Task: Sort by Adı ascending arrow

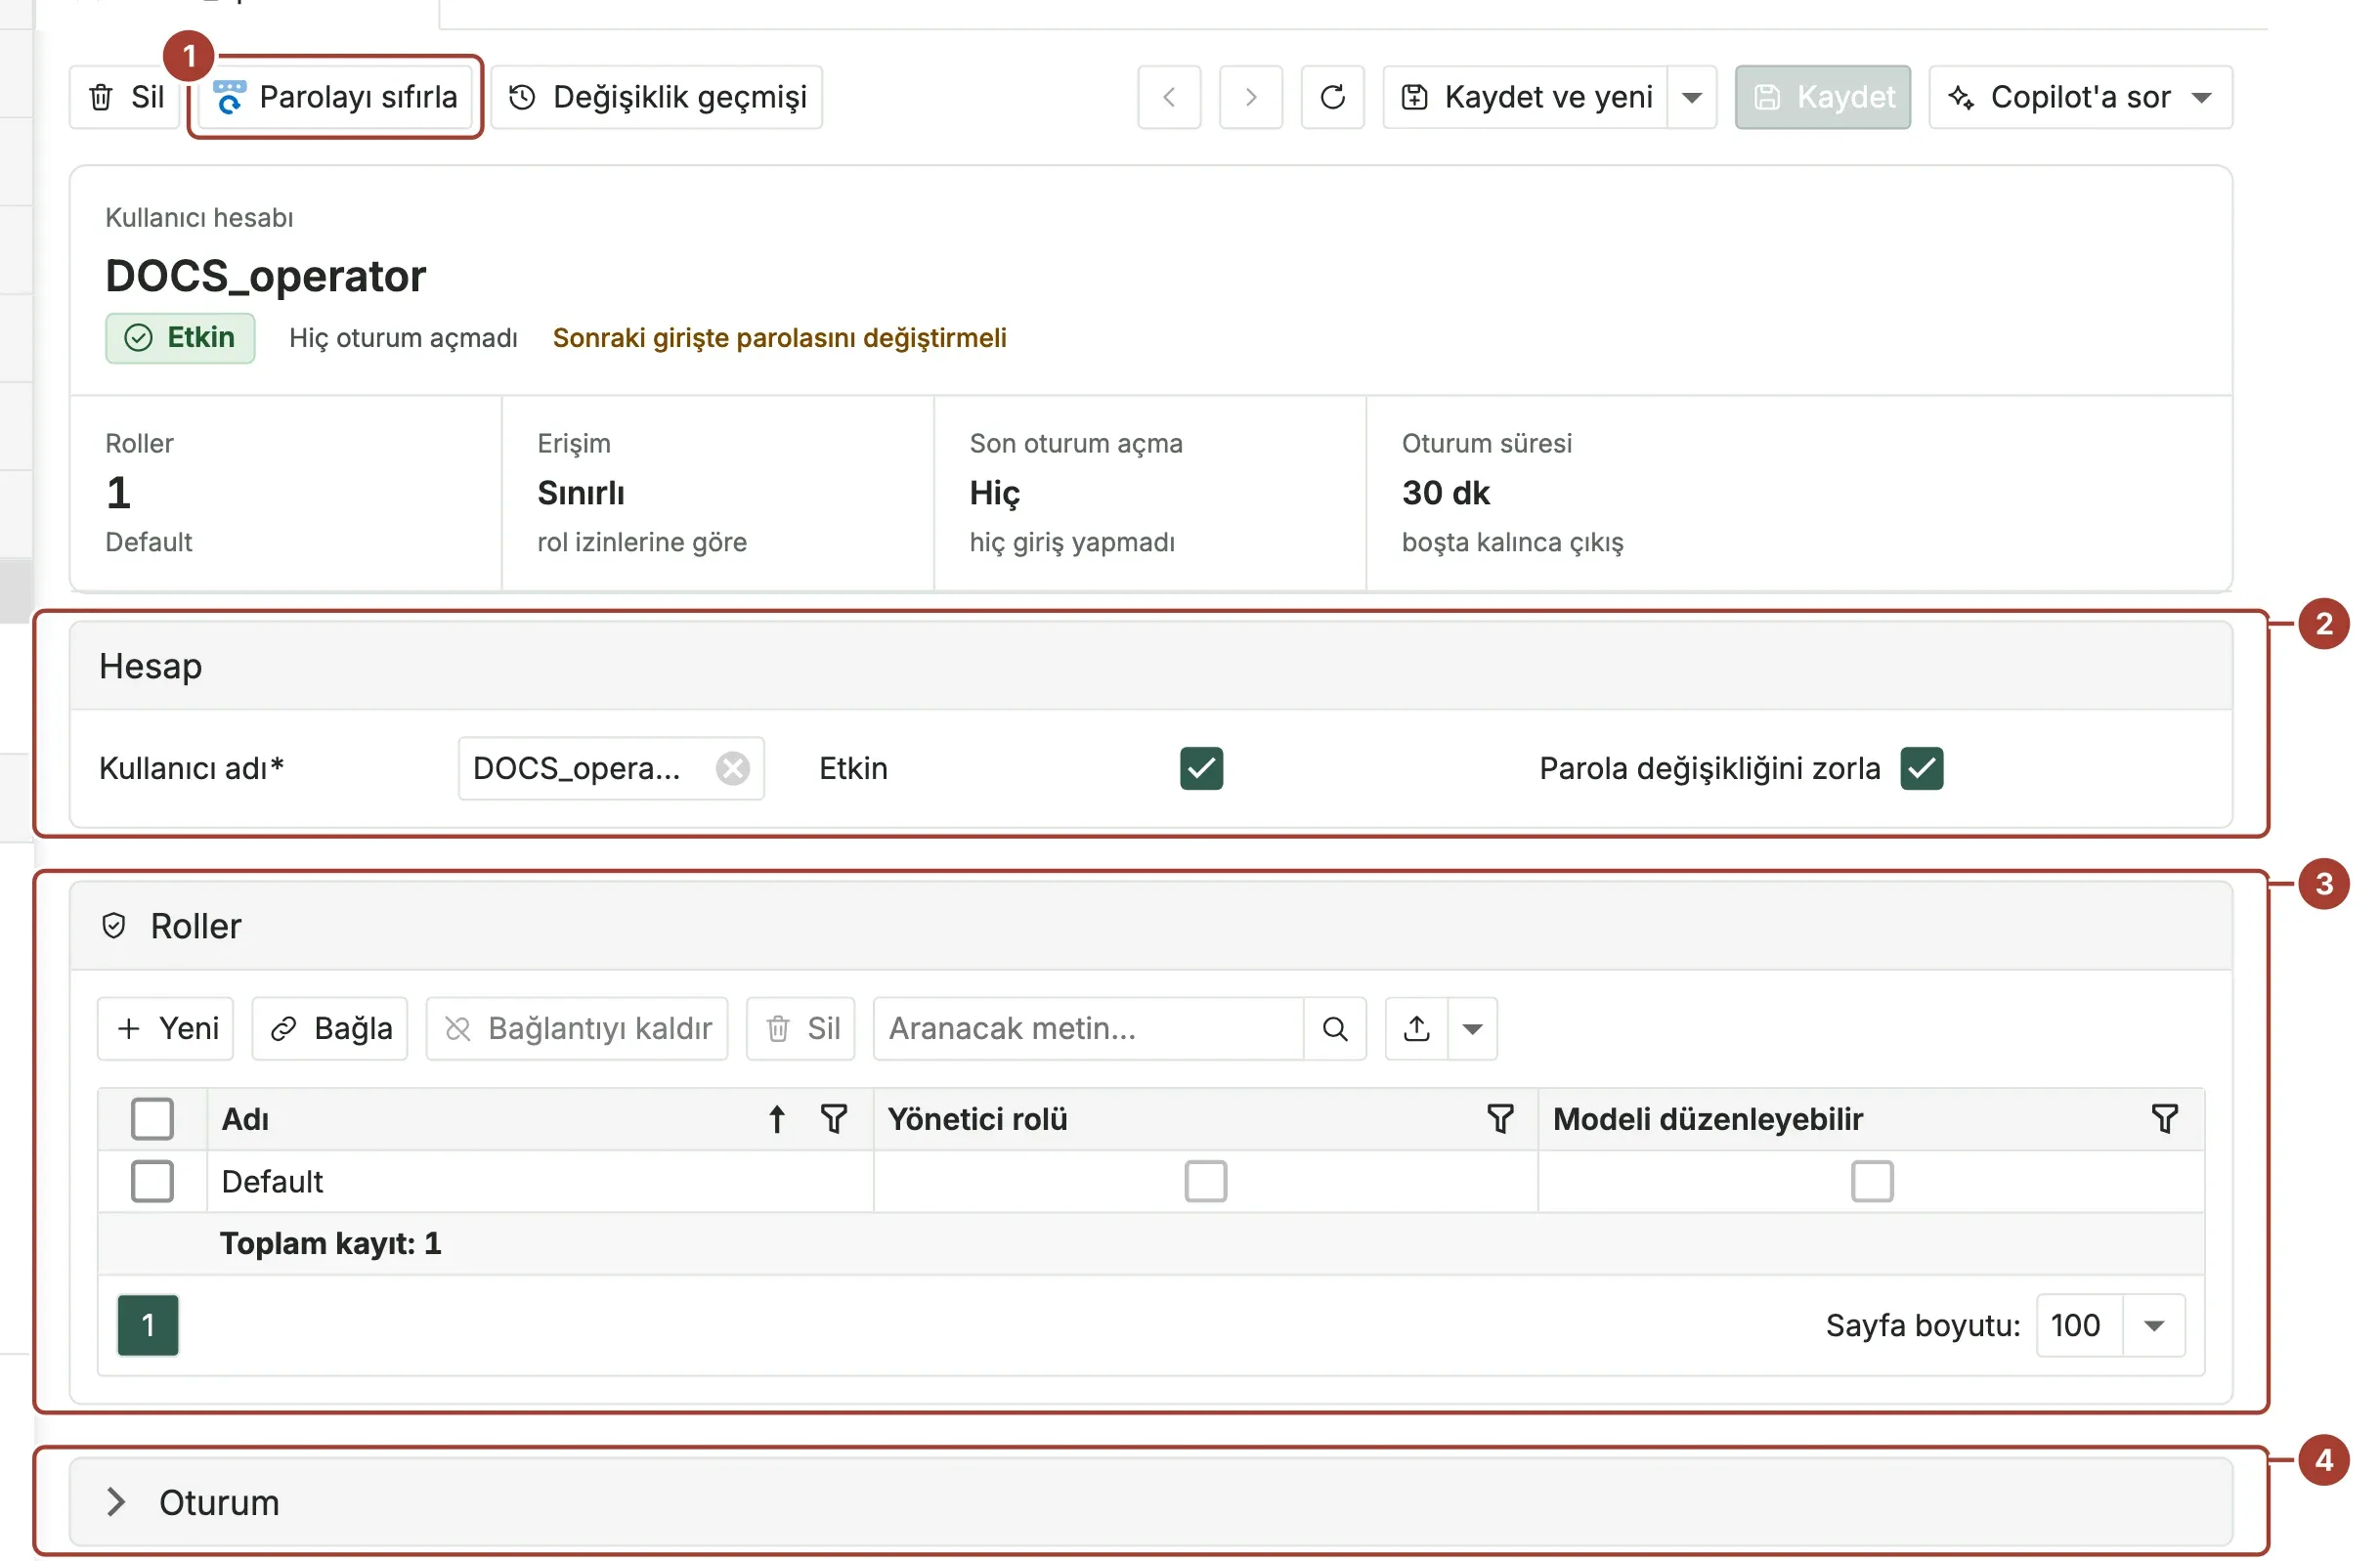Action: pos(777,1120)
